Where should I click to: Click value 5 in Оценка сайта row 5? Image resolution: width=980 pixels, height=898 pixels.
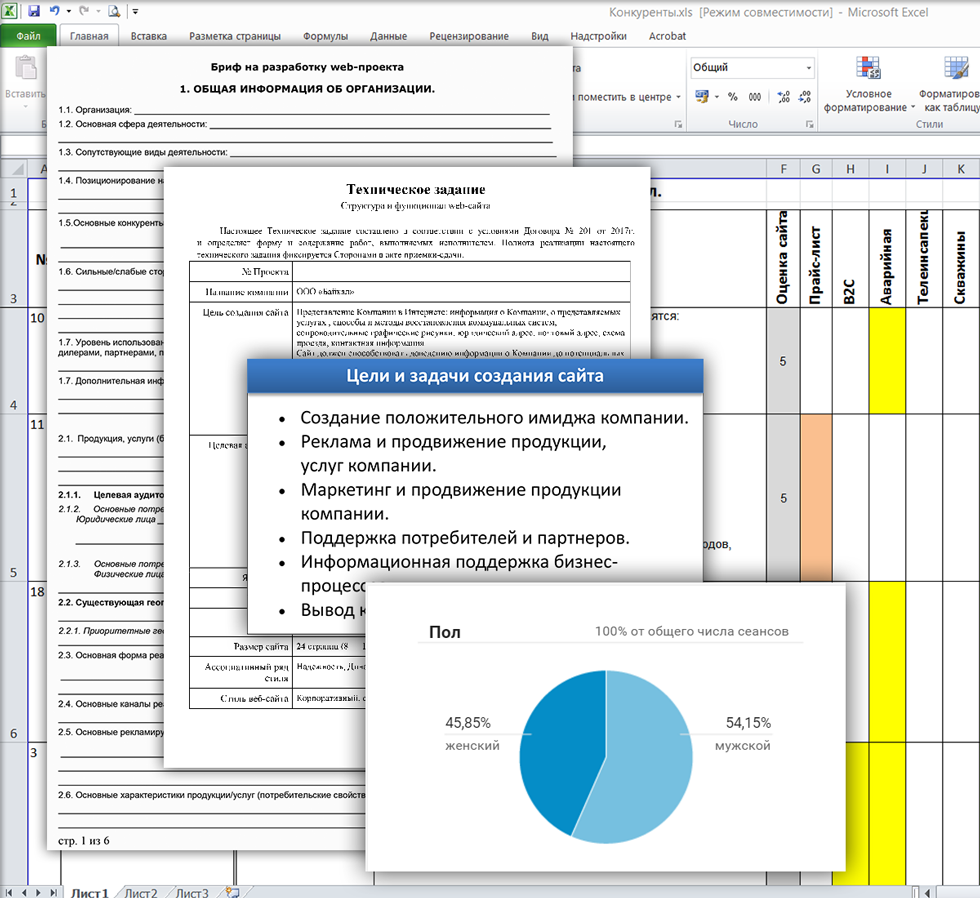783,498
